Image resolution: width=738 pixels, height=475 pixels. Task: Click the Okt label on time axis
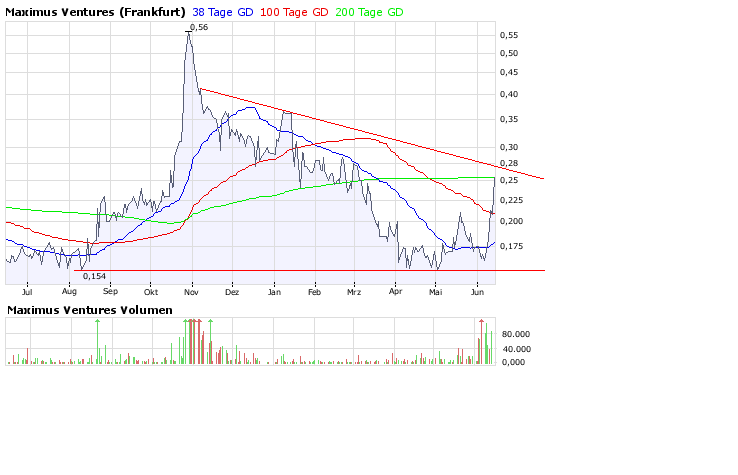coord(151,293)
